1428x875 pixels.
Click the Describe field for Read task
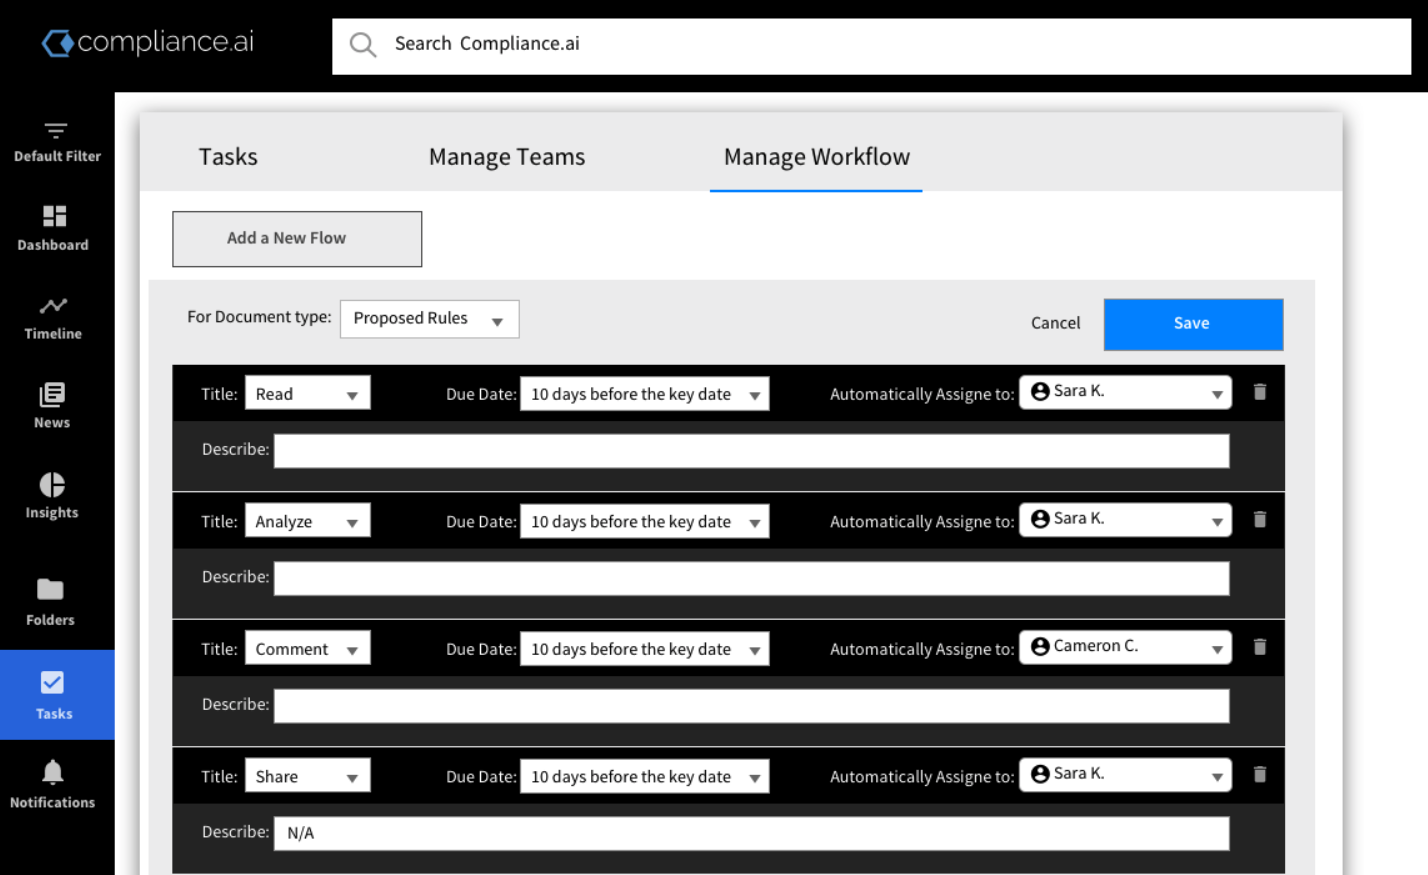coord(751,451)
